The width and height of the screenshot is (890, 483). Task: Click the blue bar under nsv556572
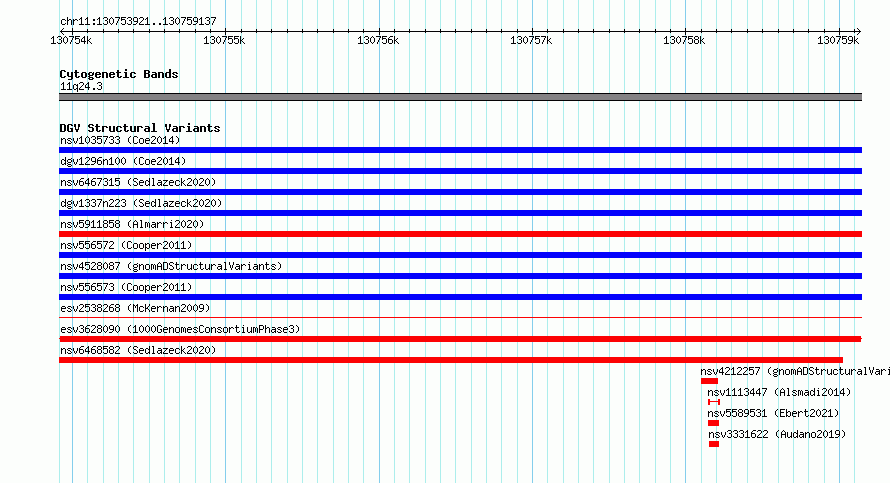(460, 255)
